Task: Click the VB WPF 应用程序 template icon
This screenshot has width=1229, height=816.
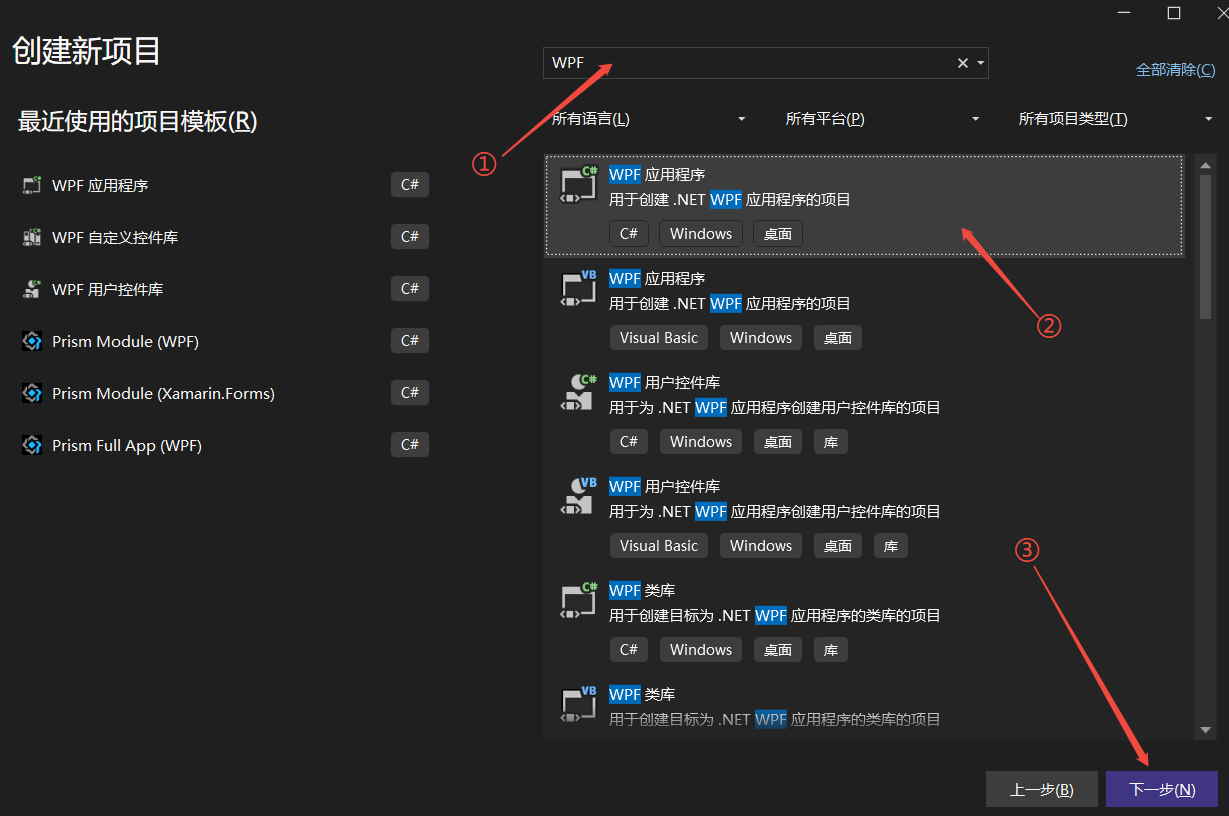Action: point(578,287)
